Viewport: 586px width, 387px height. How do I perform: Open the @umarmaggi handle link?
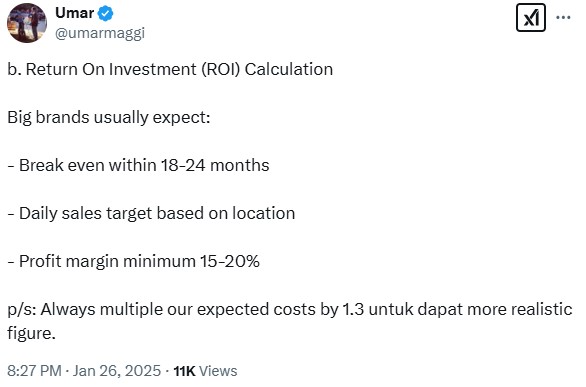coord(100,33)
